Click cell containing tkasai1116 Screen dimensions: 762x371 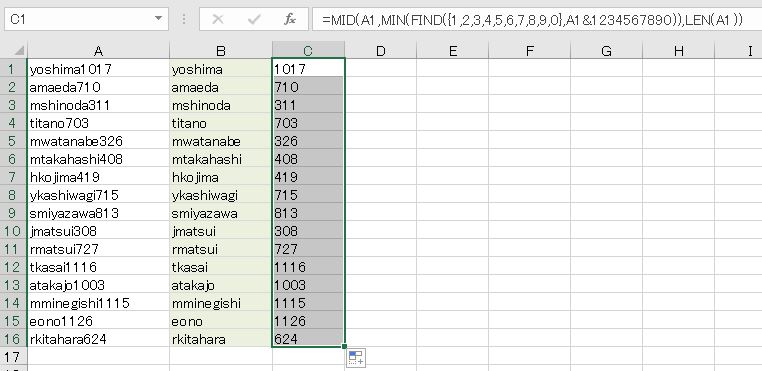point(98,267)
